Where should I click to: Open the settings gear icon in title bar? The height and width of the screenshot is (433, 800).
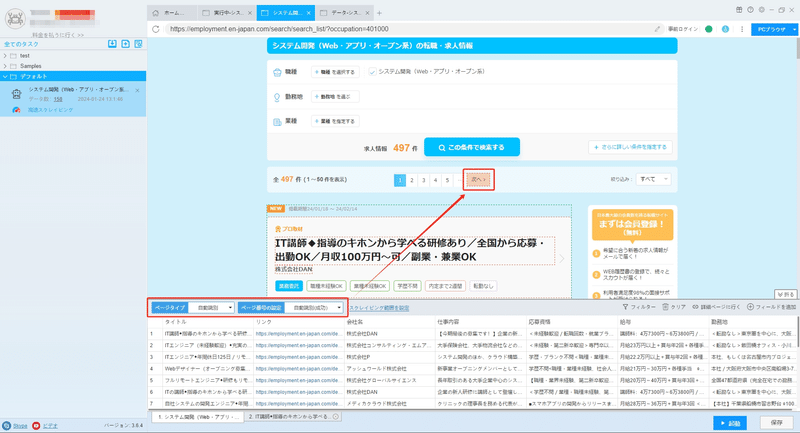coord(761,10)
